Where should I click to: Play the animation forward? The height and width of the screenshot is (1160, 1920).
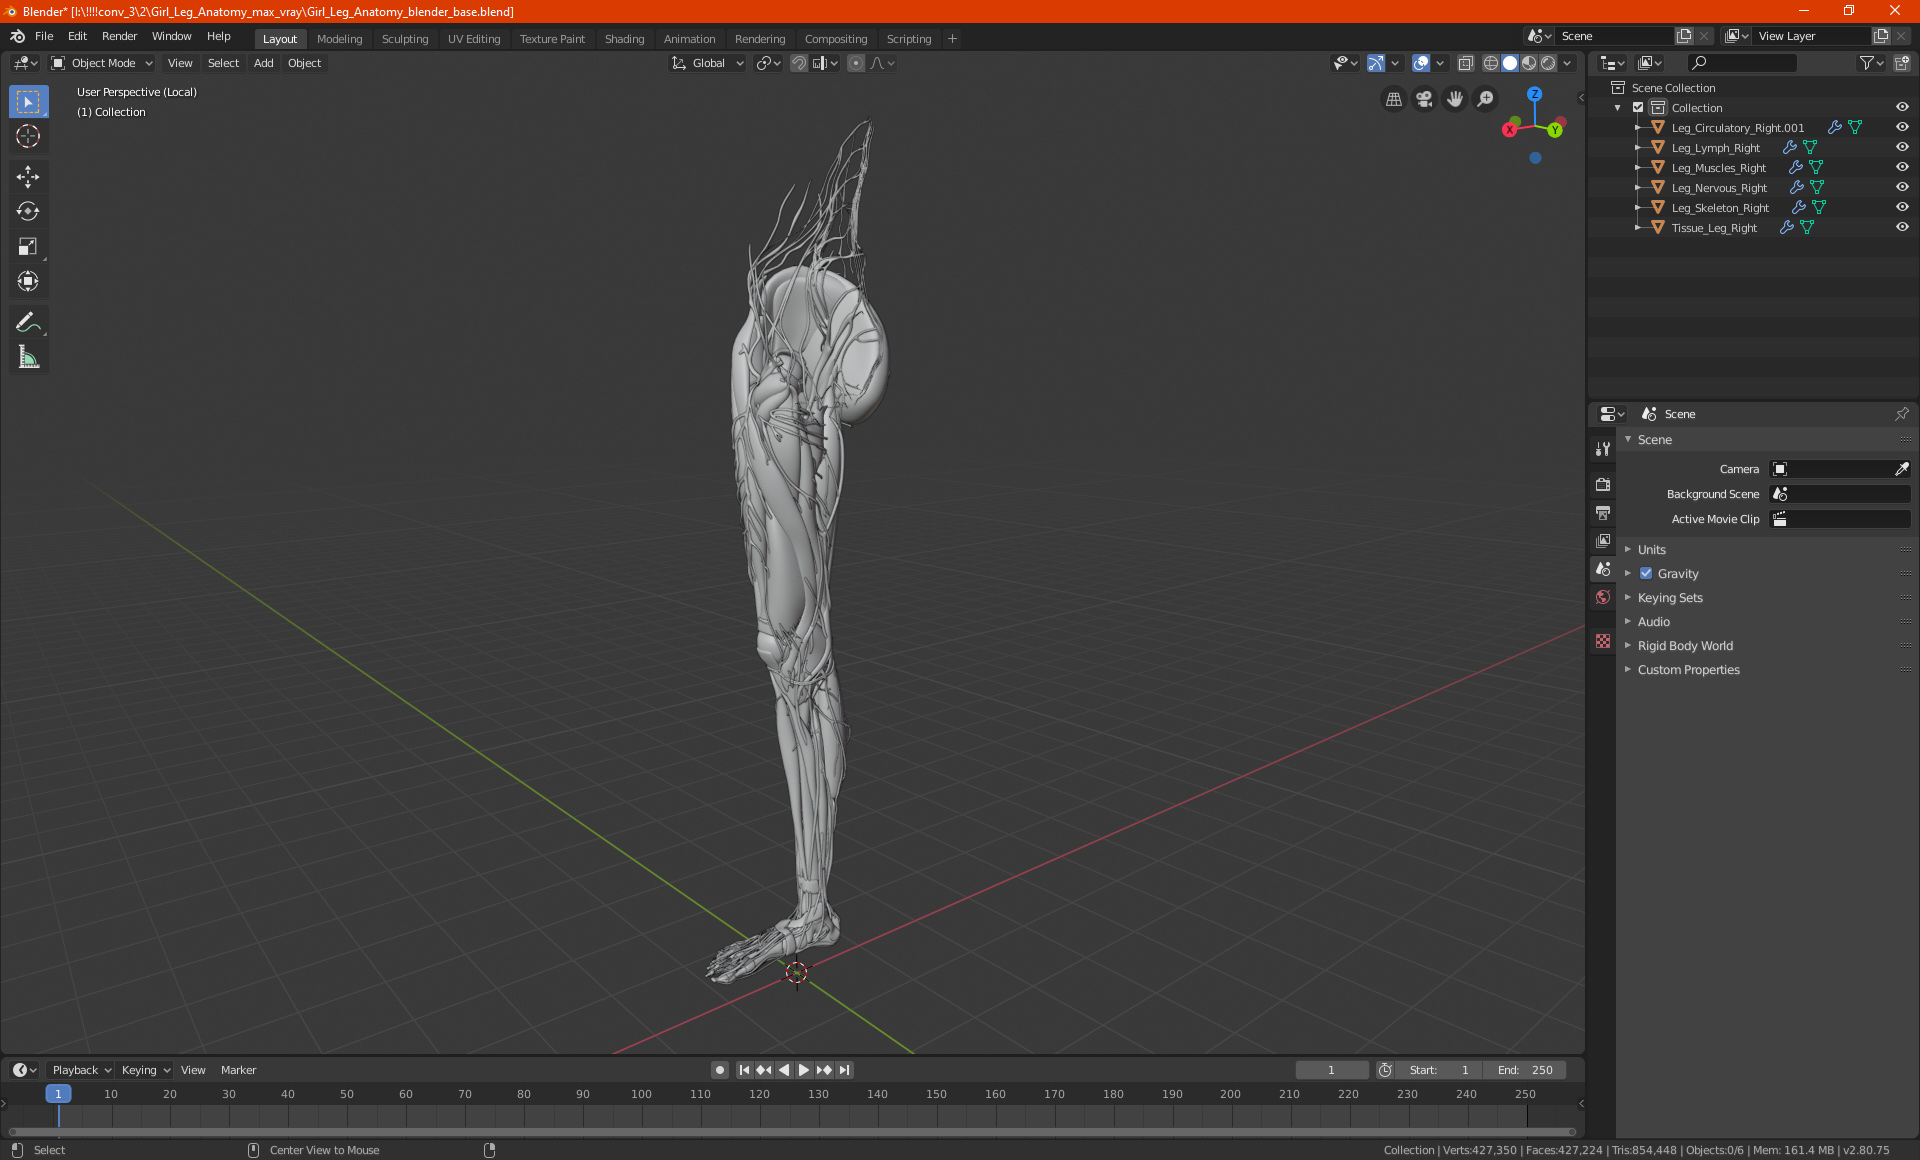804,1070
